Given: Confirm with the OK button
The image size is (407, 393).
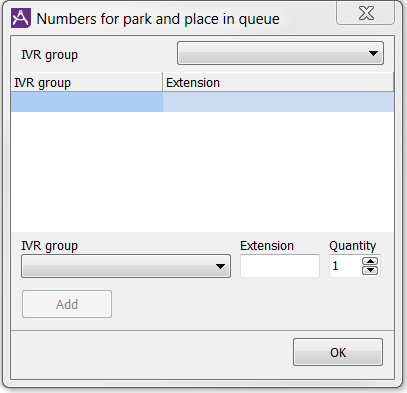Looking at the screenshot, I should click(x=338, y=352).
